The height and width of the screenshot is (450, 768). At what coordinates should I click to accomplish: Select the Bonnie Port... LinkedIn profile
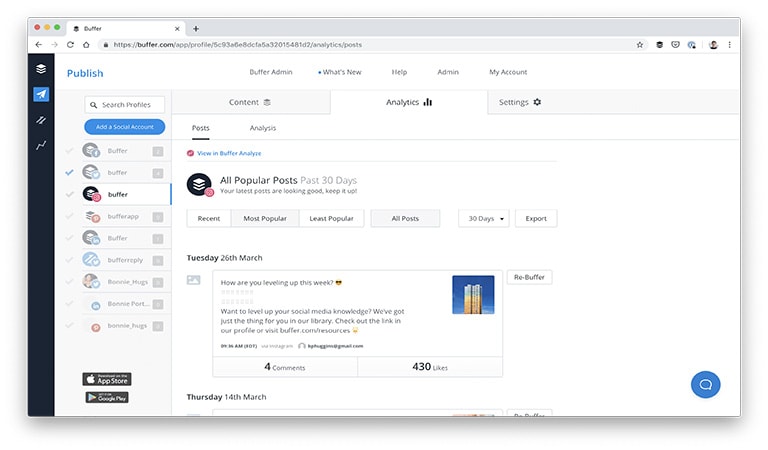point(127,304)
